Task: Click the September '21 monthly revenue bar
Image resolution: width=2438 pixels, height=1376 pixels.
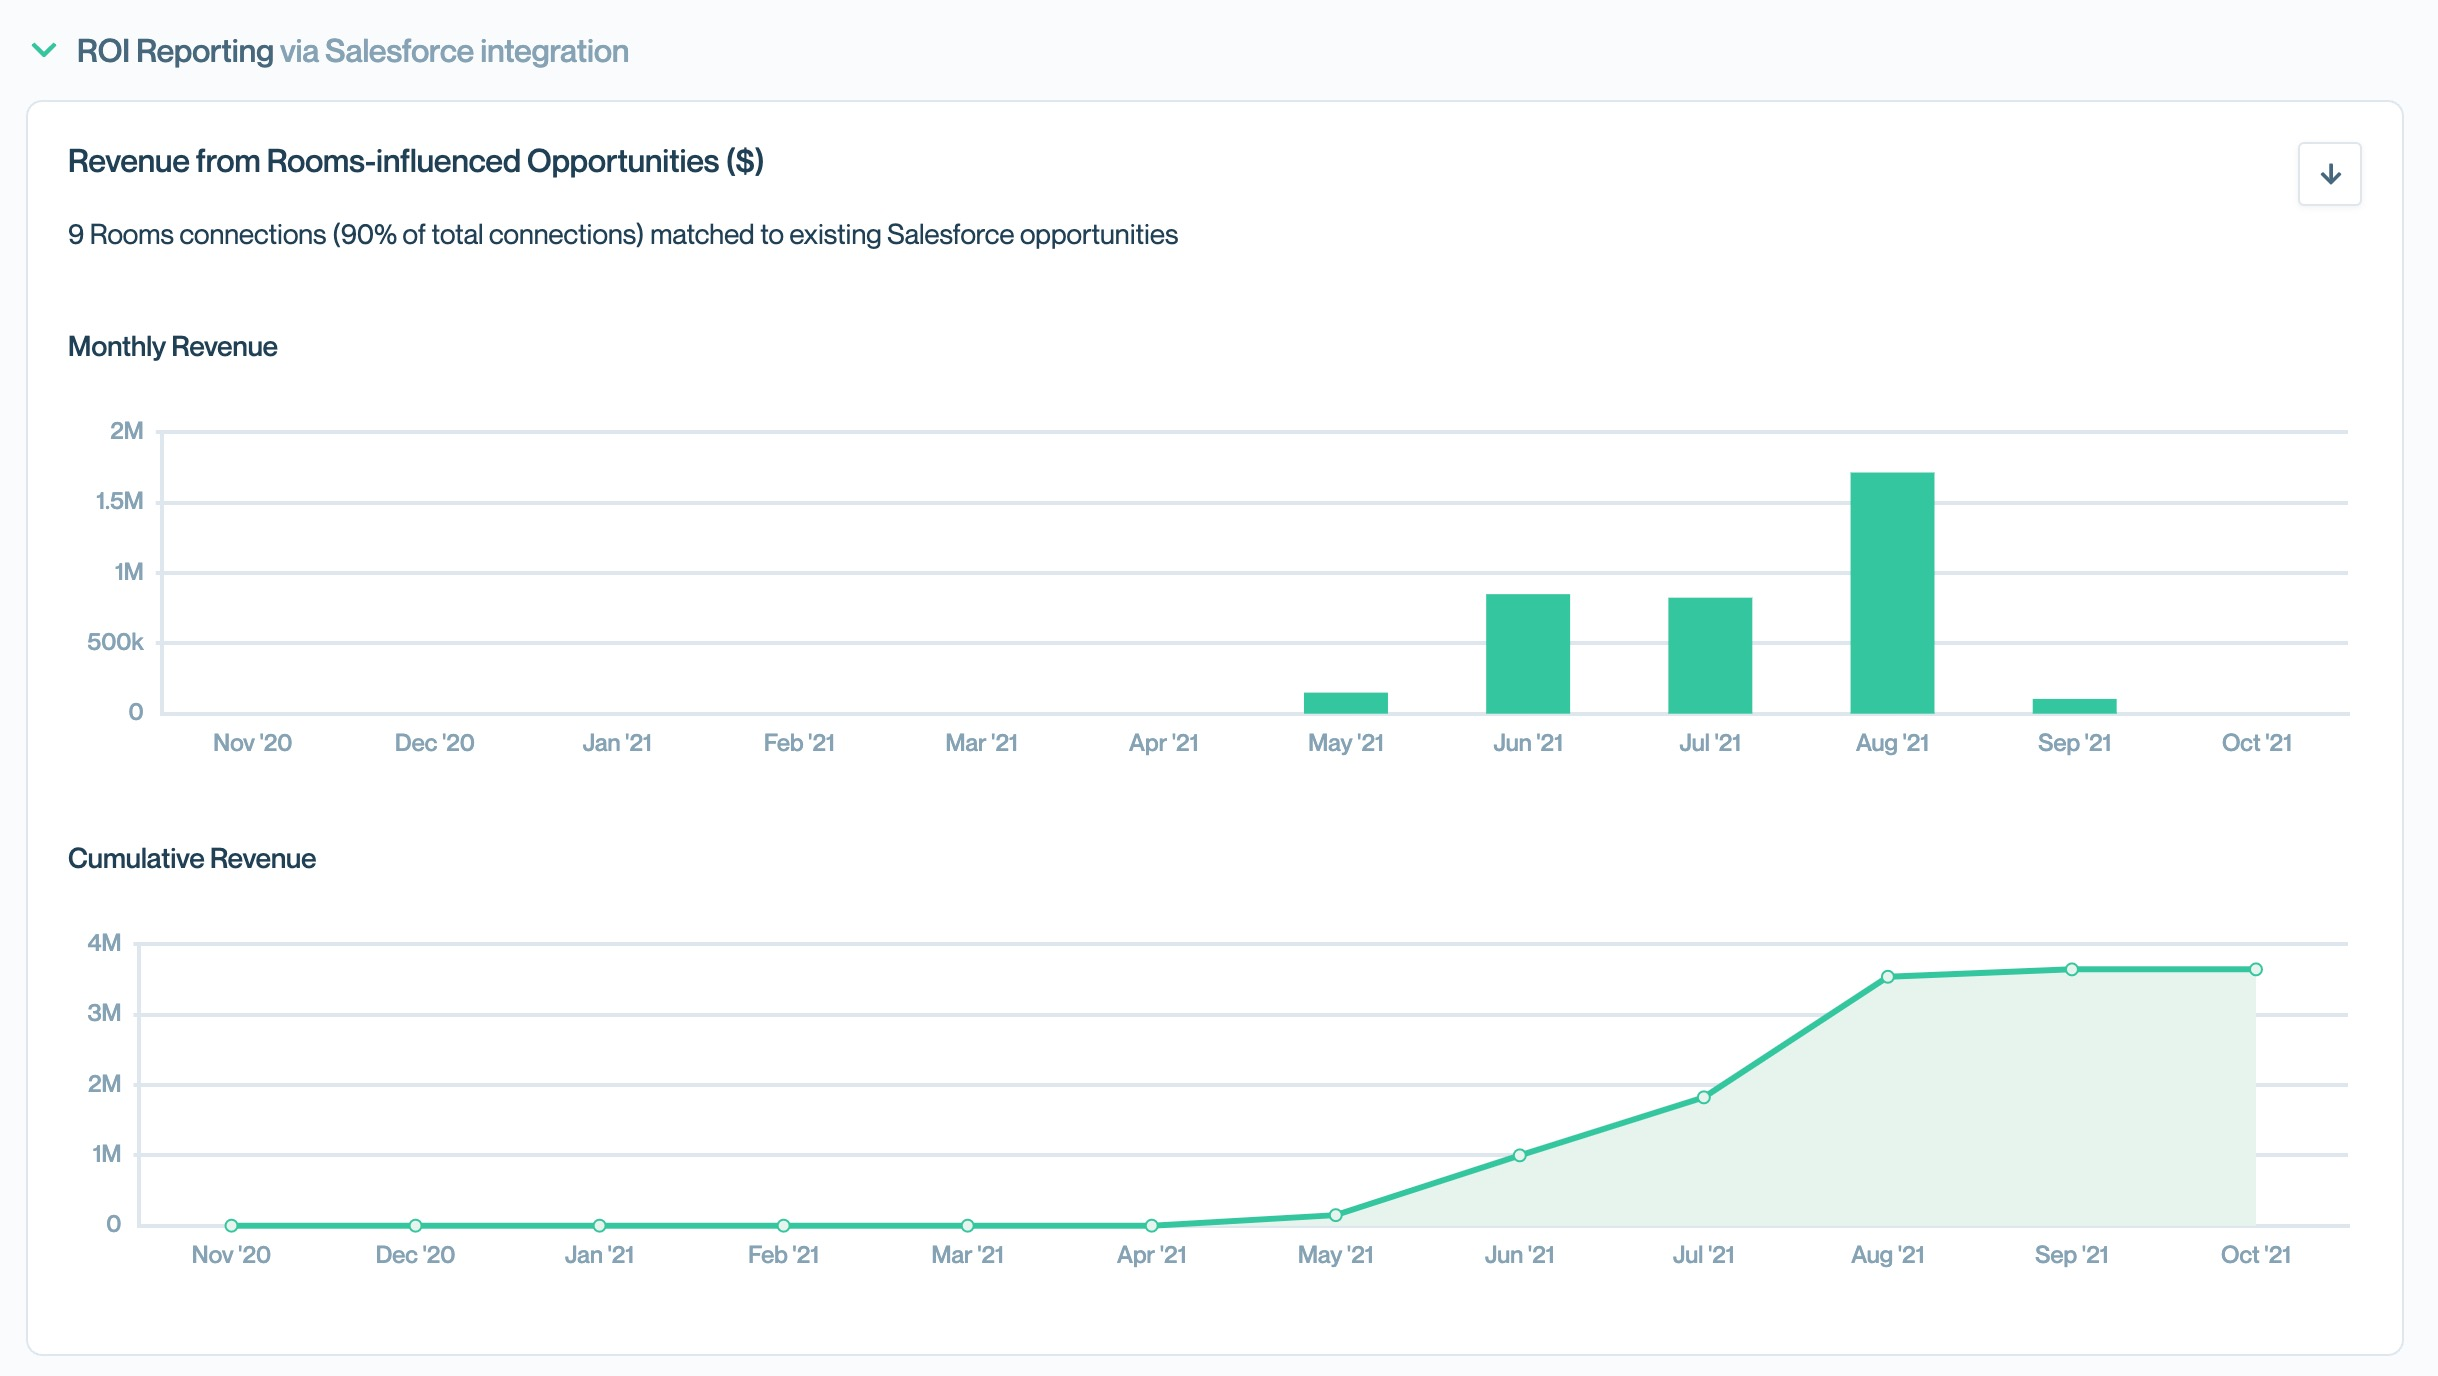Action: [2074, 706]
